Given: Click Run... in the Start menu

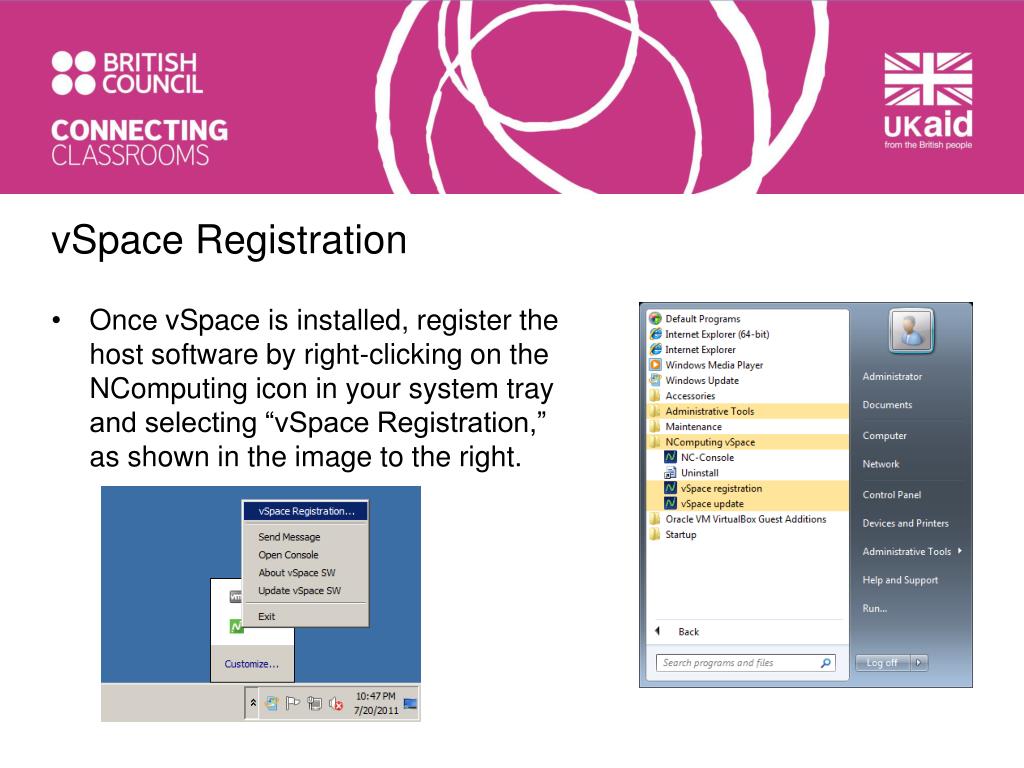Looking at the screenshot, I should 874,608.
